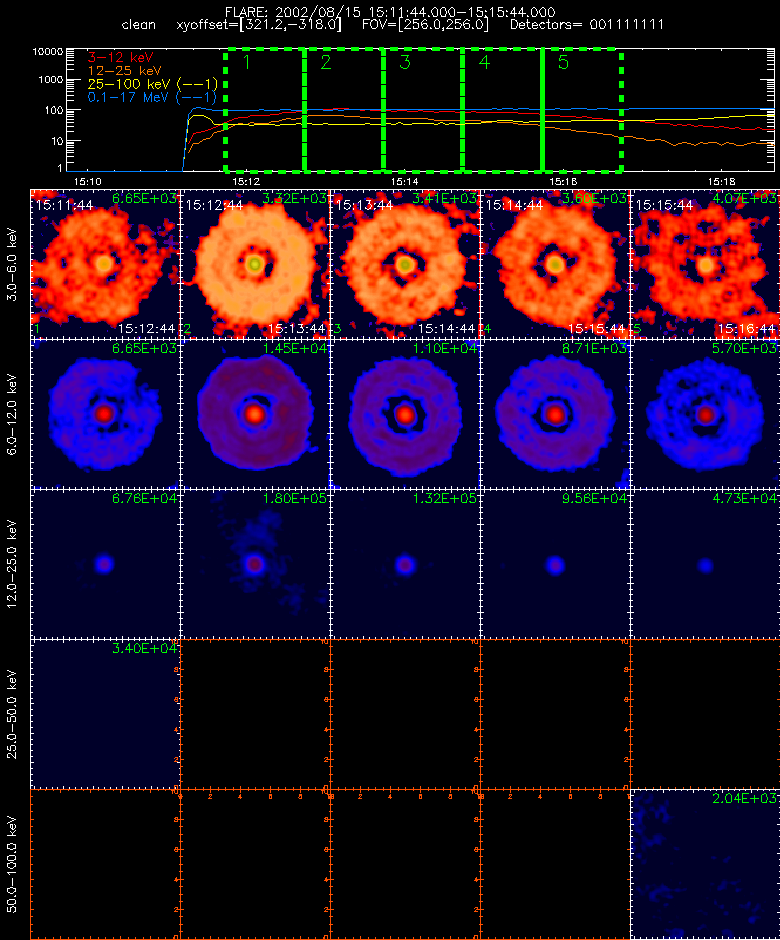Viewport: 780px width, 940px height.
Task: Click the FLARE date and time title
Action: [390, 12]
